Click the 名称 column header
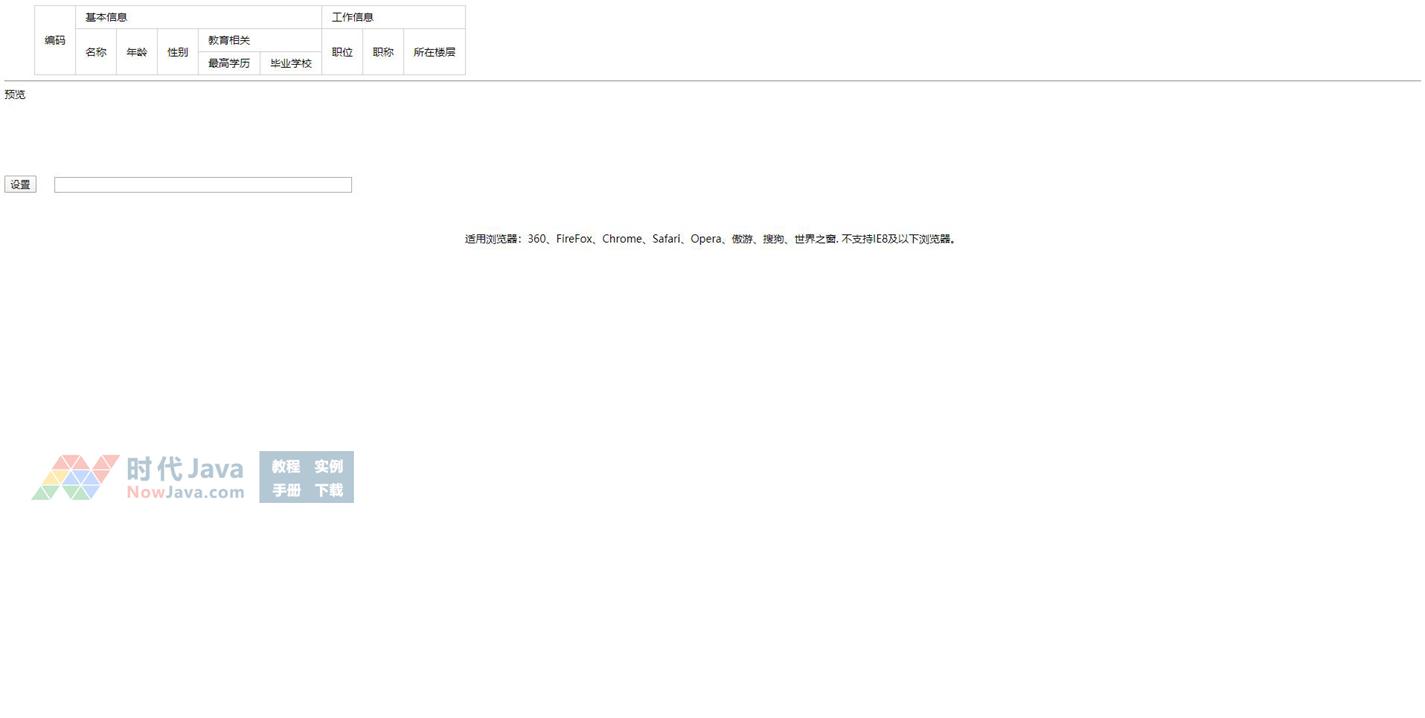Viewport: 1425px width, 718px height. click(x=96, y=52)
